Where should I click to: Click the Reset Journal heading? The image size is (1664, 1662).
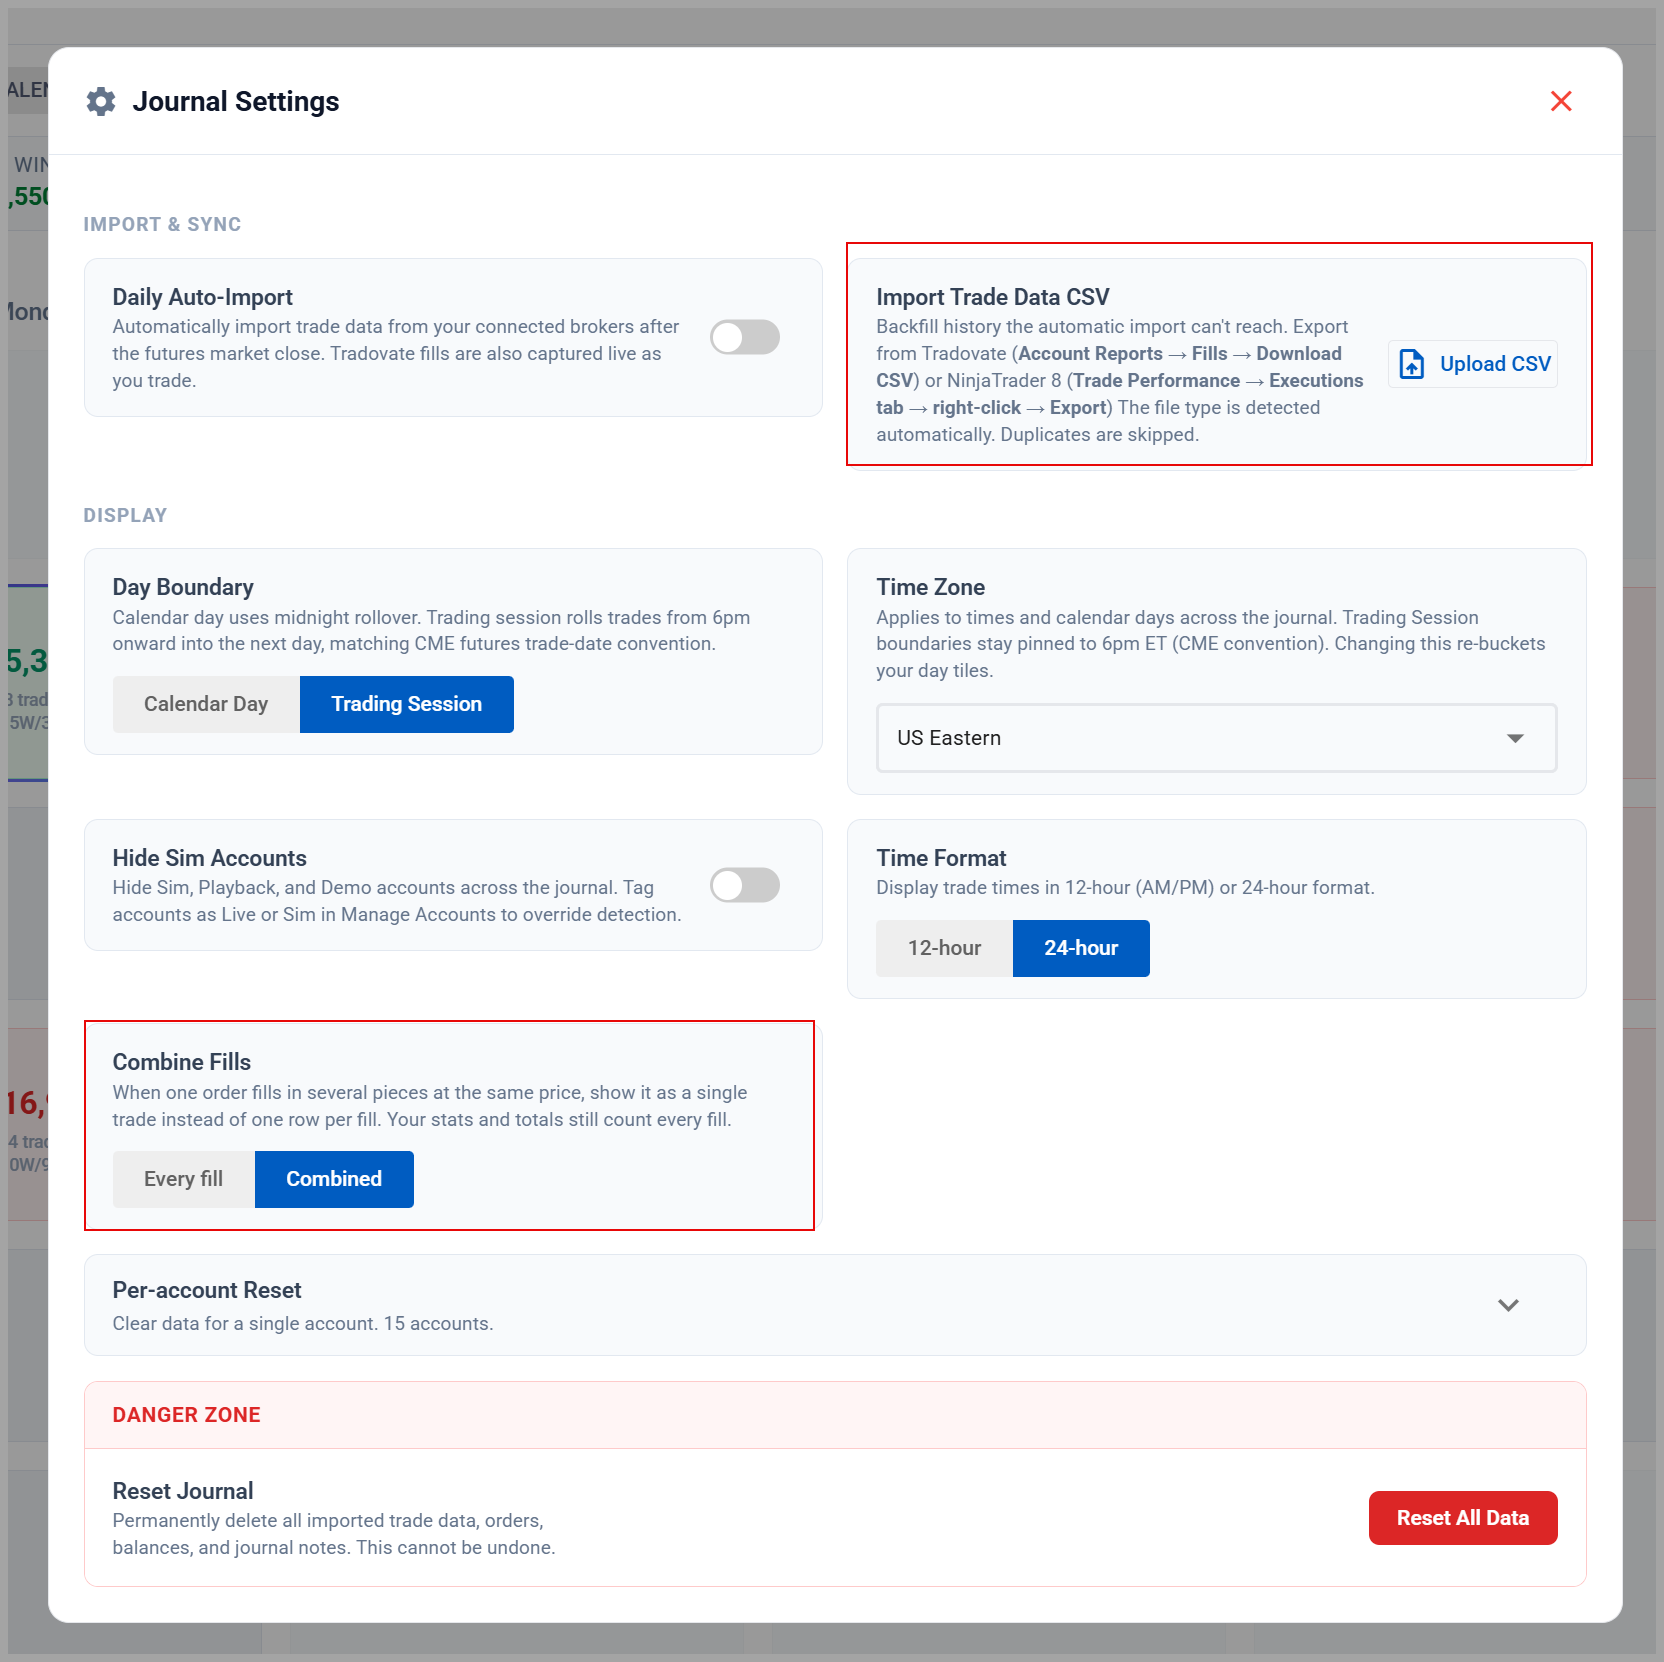point(182,1491)
